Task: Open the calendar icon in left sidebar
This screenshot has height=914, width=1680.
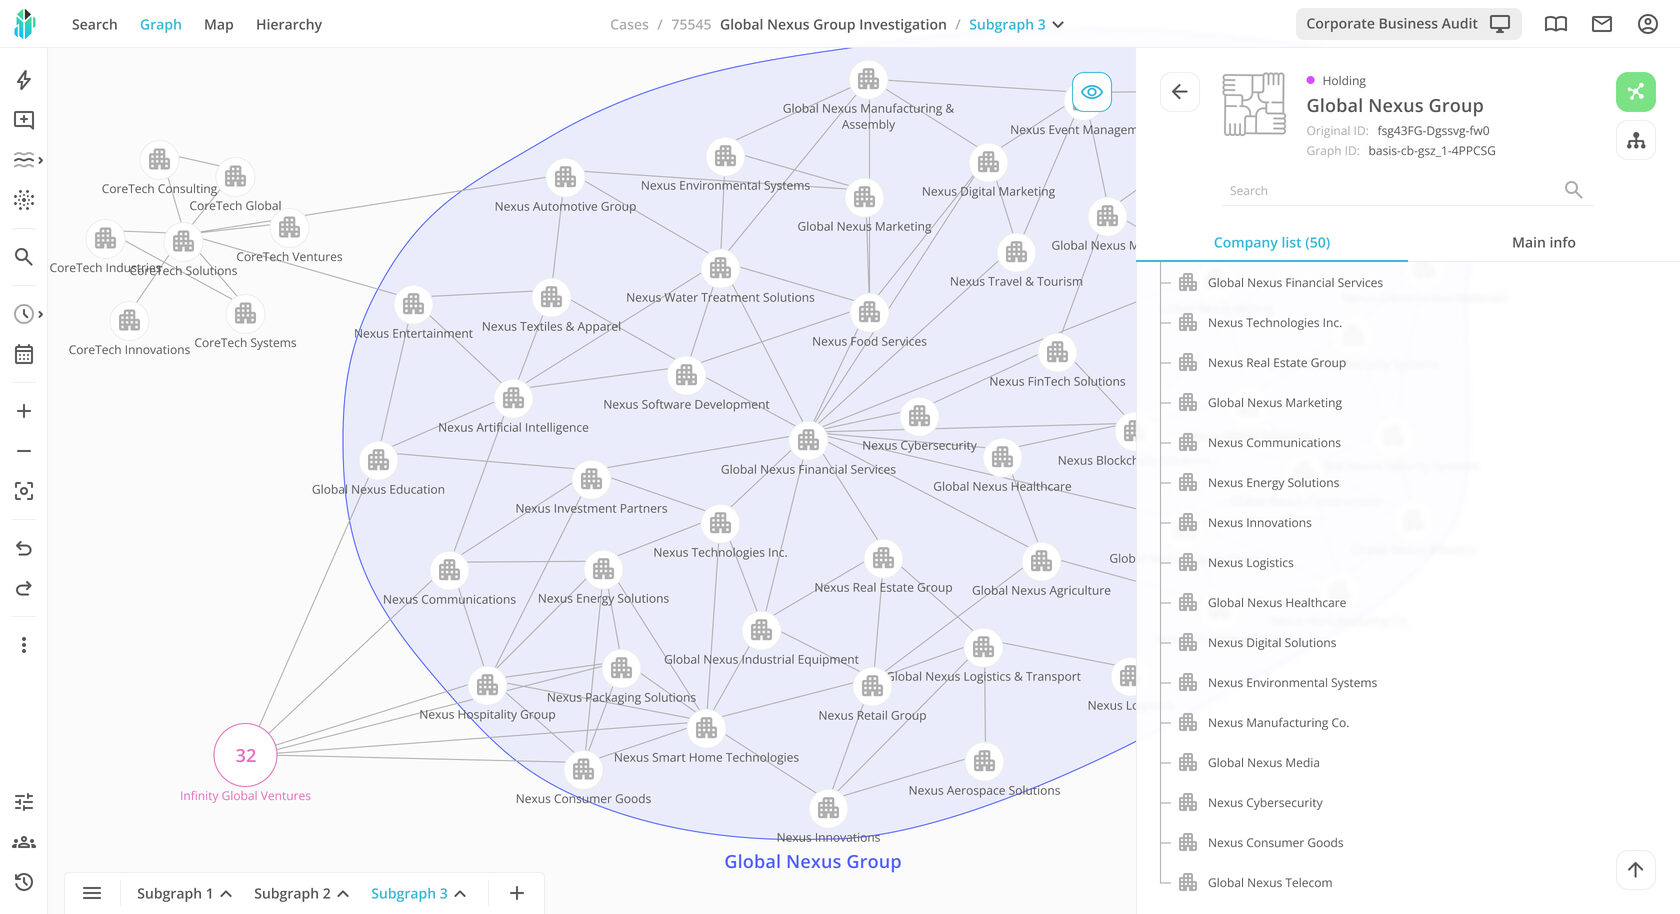Action: click(24, 354)
